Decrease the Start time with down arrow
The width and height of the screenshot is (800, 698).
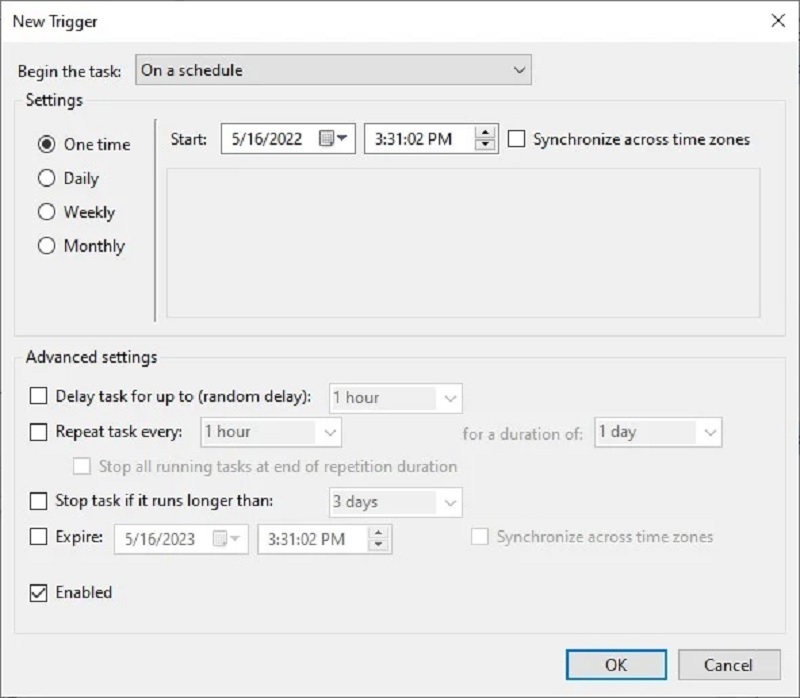pos(486,146)
